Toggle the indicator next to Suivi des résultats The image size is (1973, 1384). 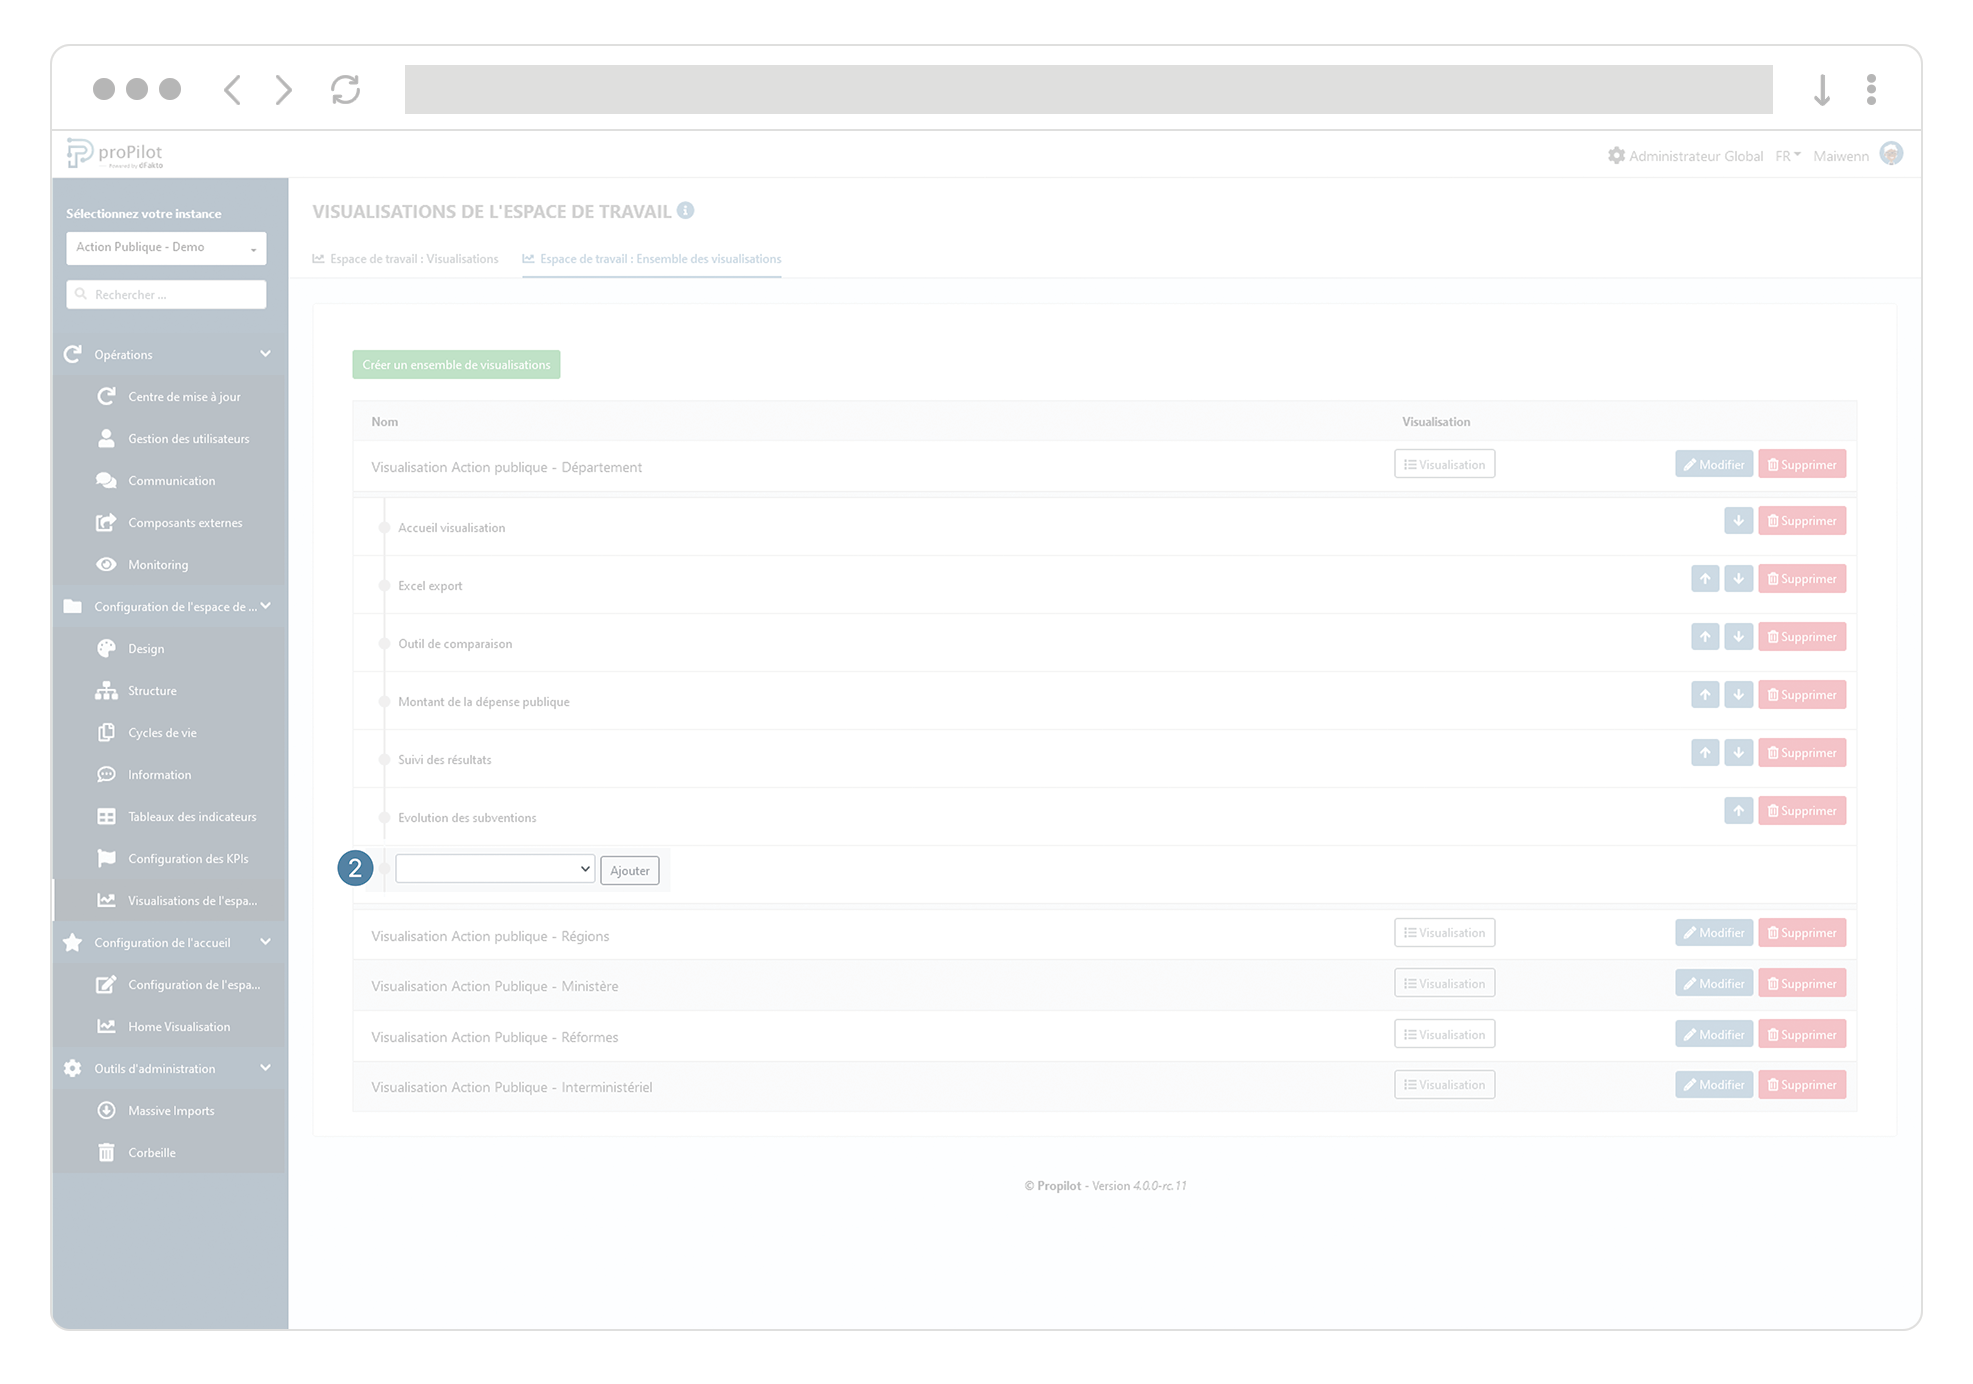[x=384, y=759]
